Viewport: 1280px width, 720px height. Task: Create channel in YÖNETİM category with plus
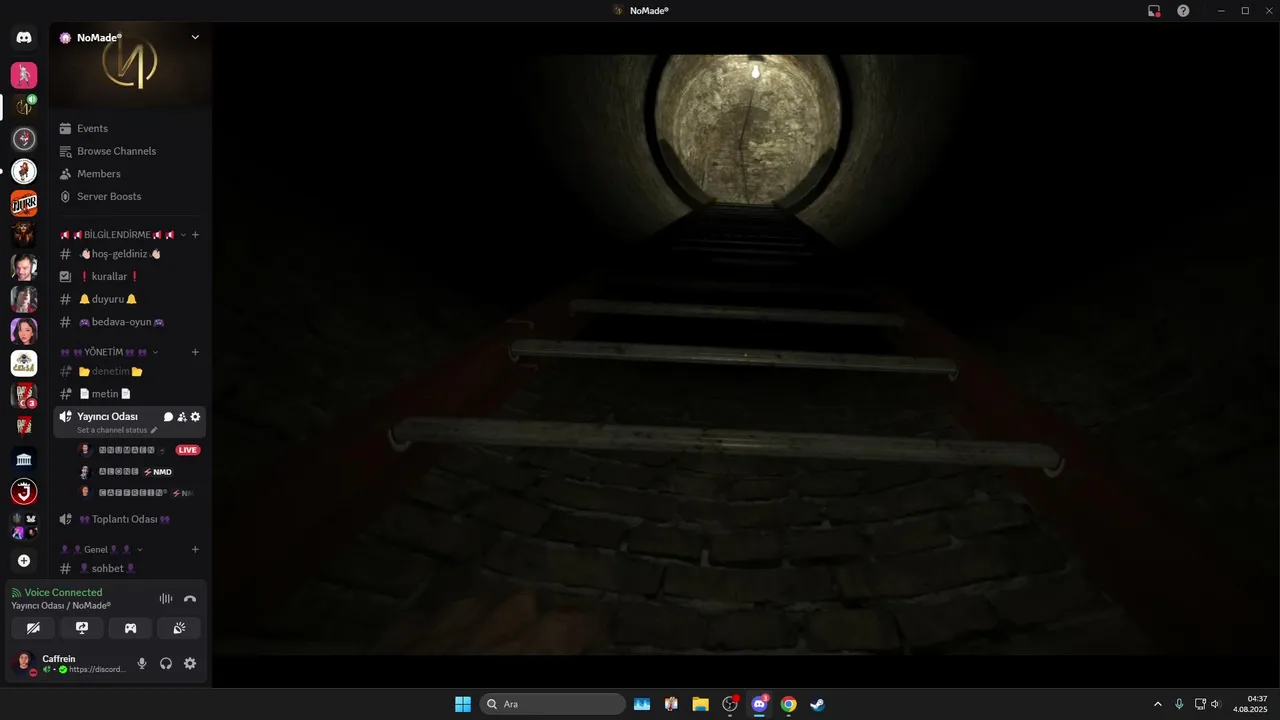(x=195, y=352)
